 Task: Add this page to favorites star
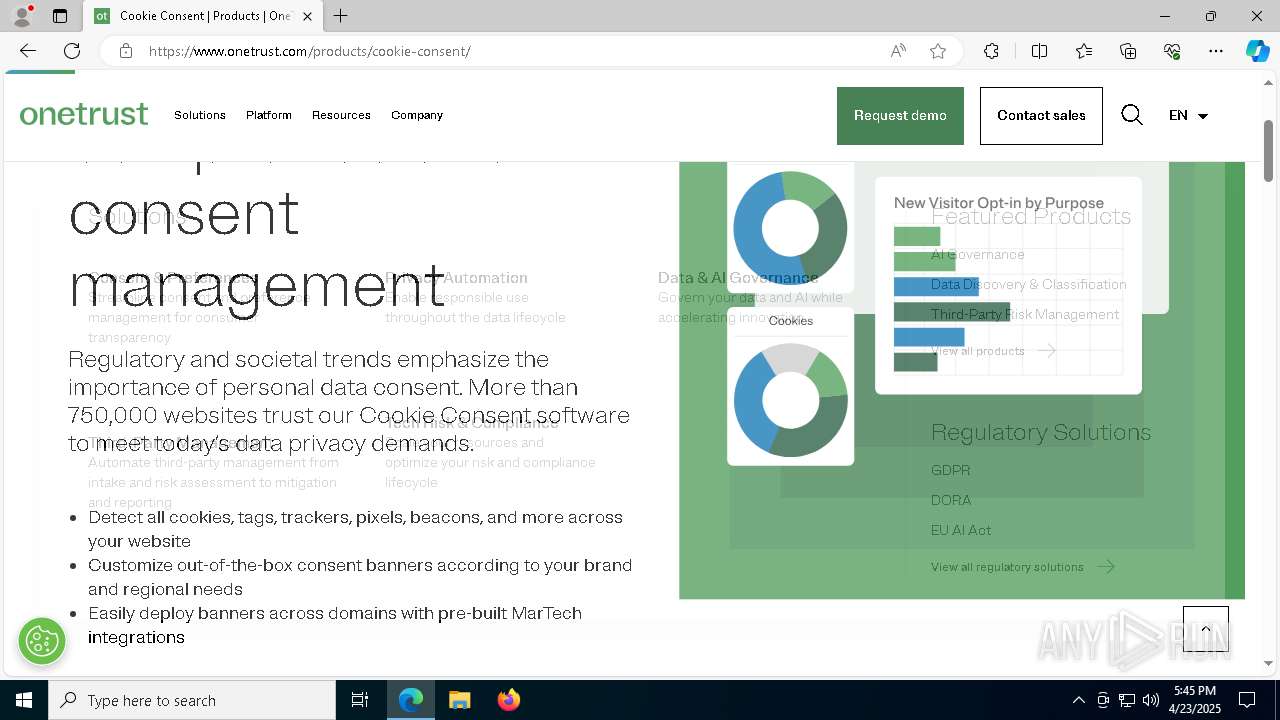point(938,51)
